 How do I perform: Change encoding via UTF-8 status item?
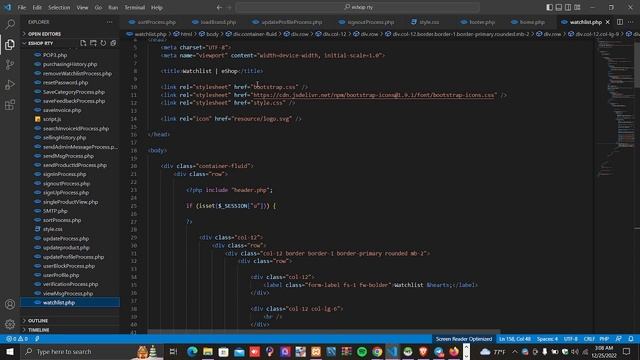571,339
